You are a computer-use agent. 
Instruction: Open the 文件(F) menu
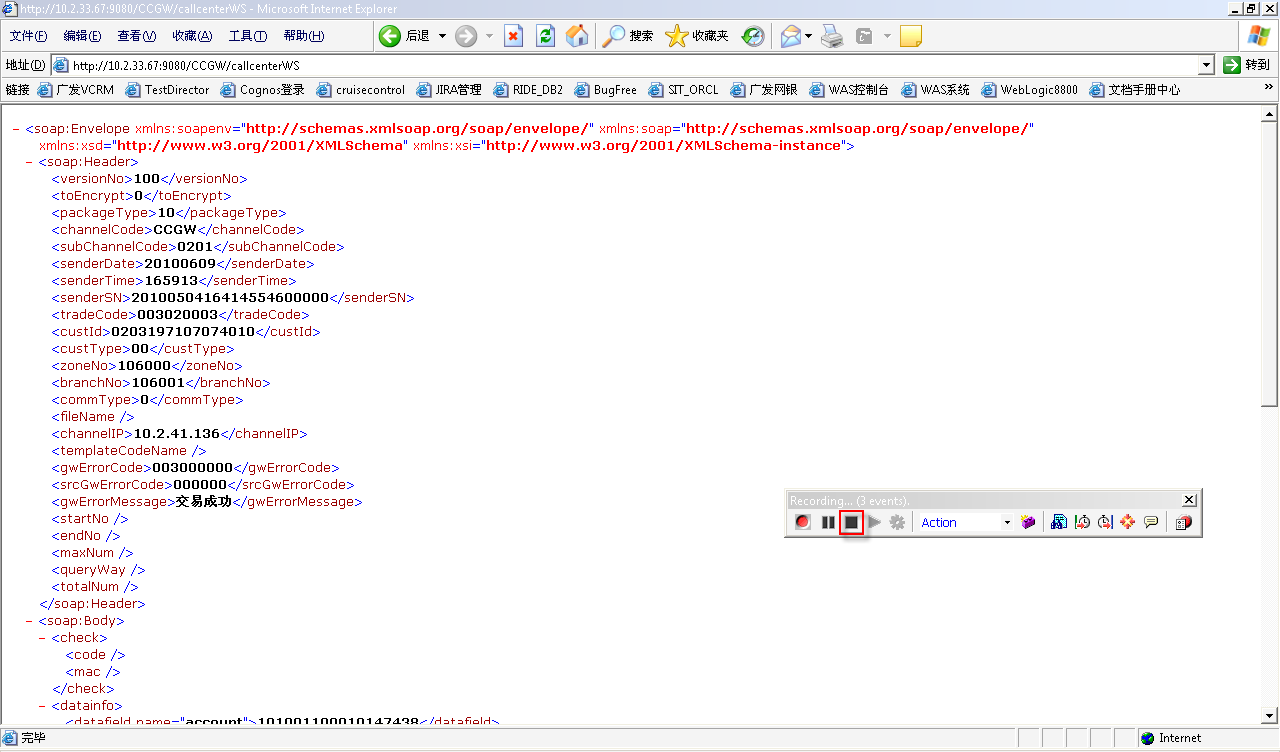28,36
